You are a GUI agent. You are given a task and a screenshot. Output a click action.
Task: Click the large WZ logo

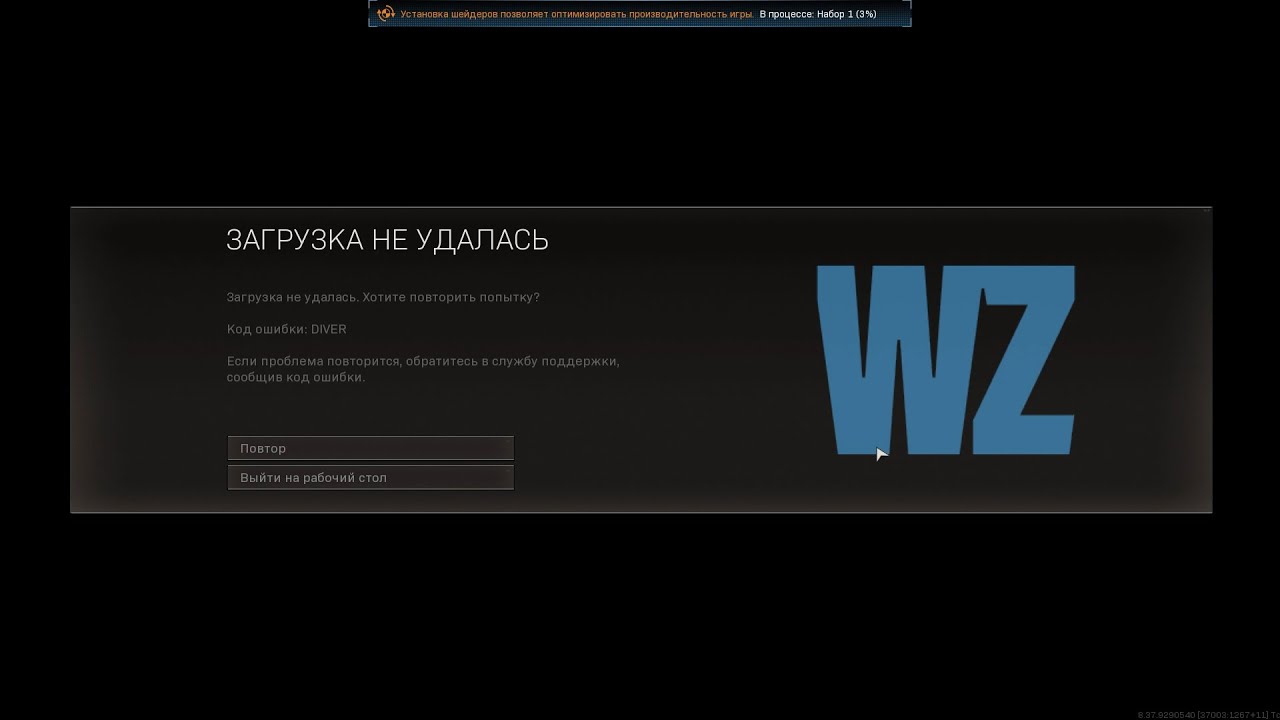click(x=946, y=360)
